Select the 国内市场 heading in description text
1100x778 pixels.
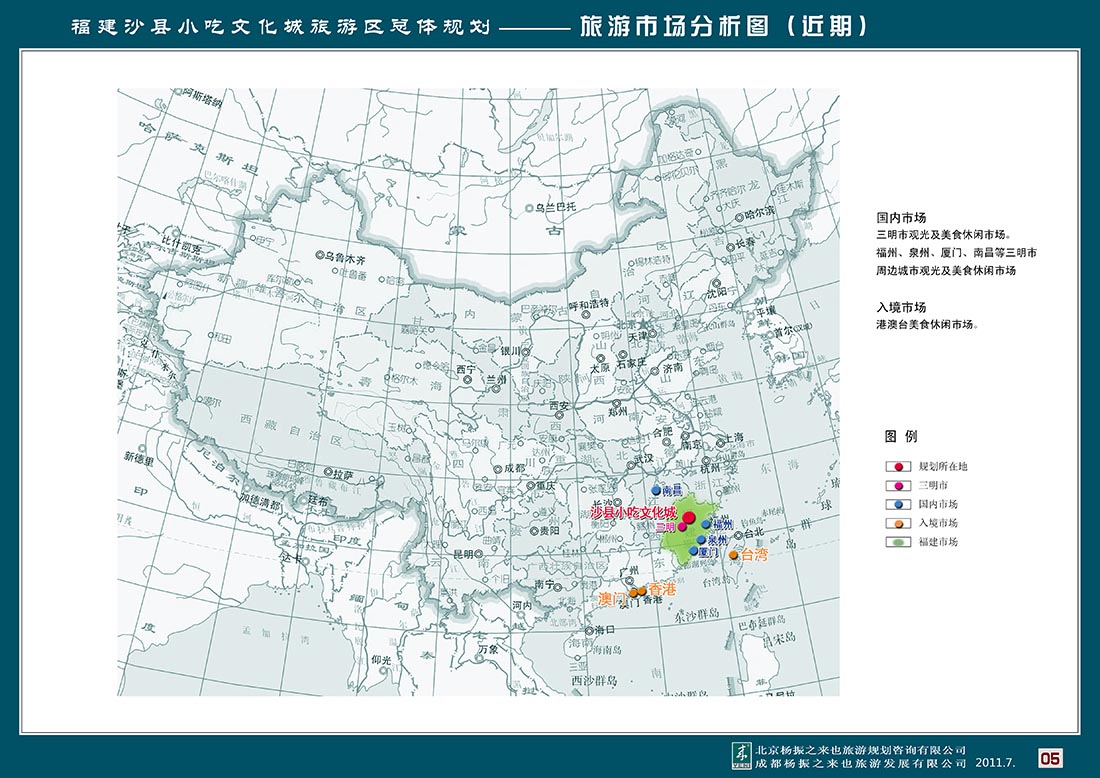point(901,217)
